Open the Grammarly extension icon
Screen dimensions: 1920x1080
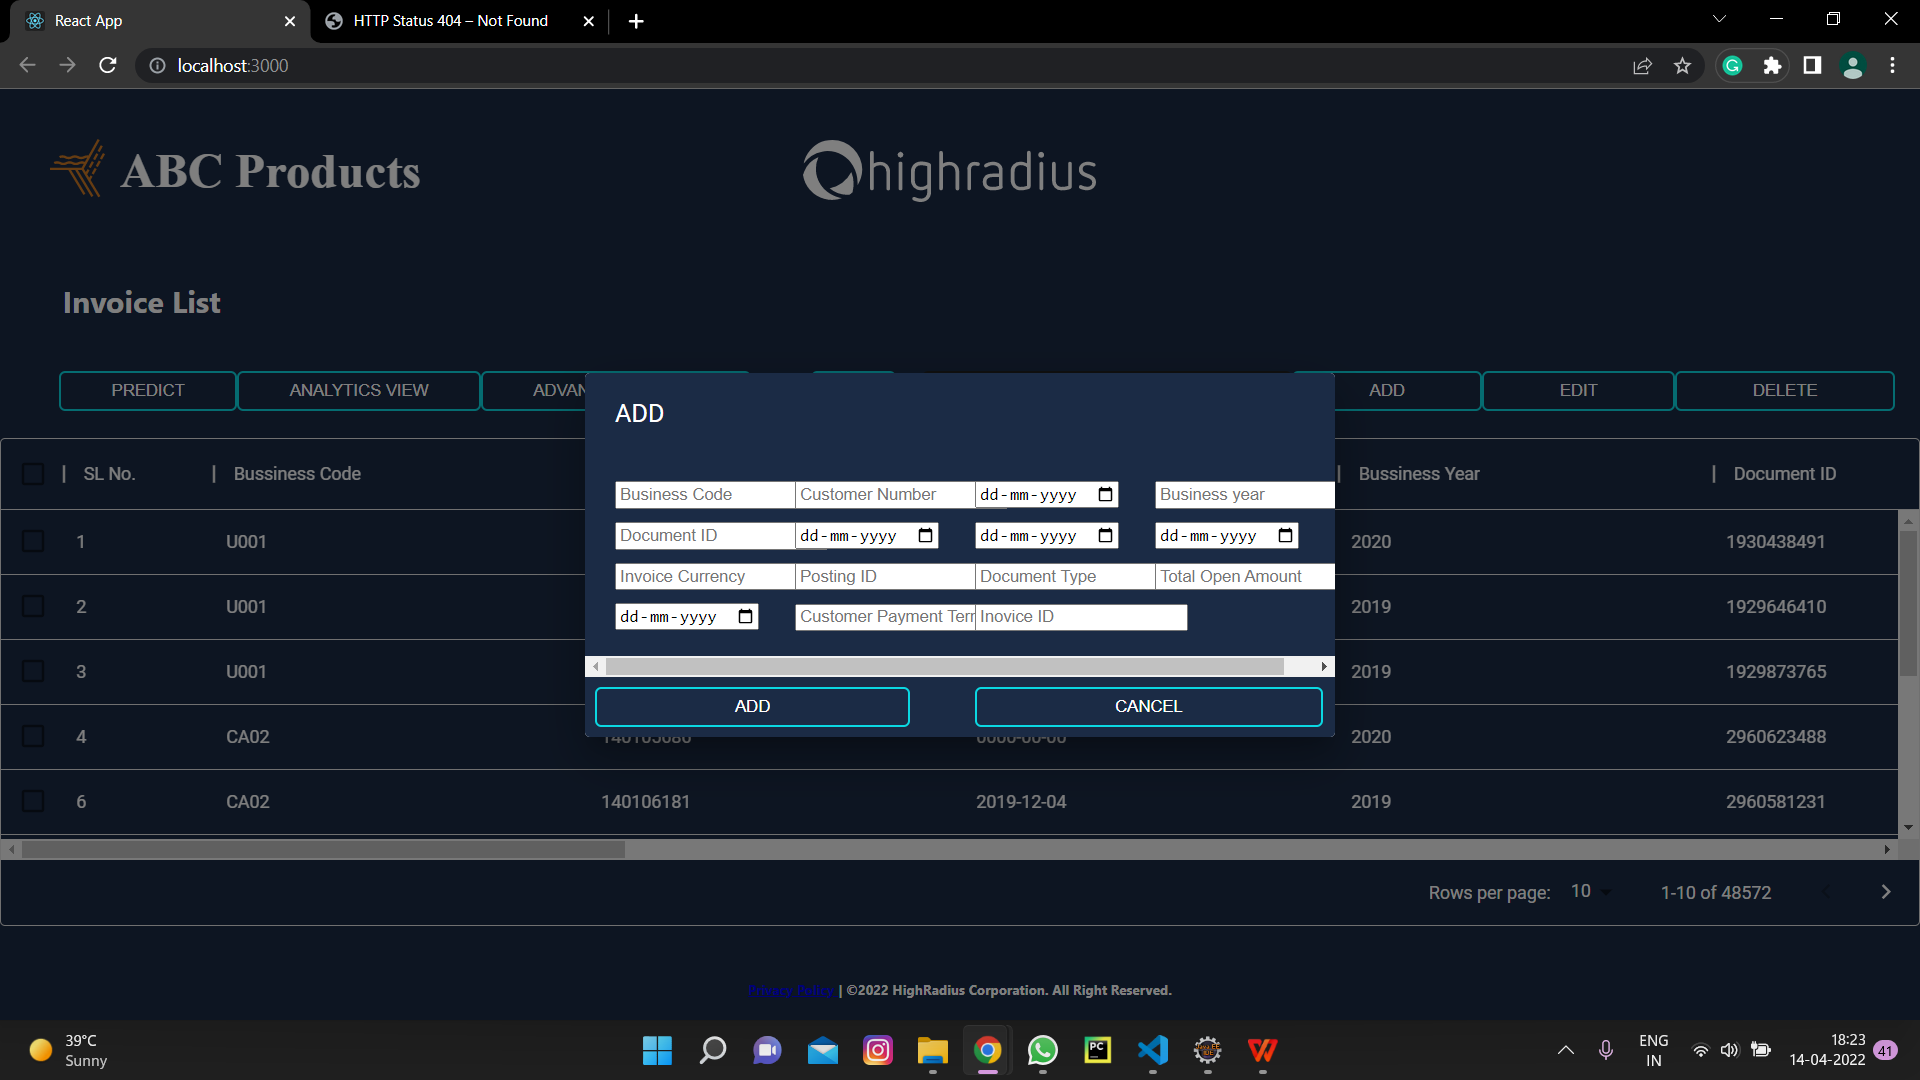1732,65
